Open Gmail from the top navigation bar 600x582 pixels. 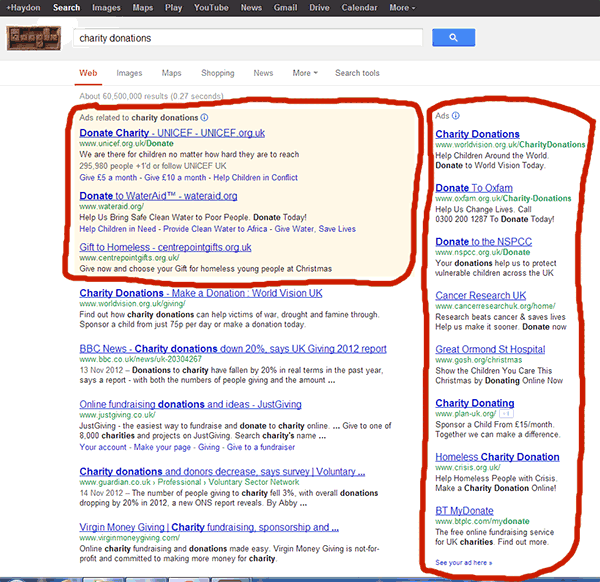[x=285, y=8]
